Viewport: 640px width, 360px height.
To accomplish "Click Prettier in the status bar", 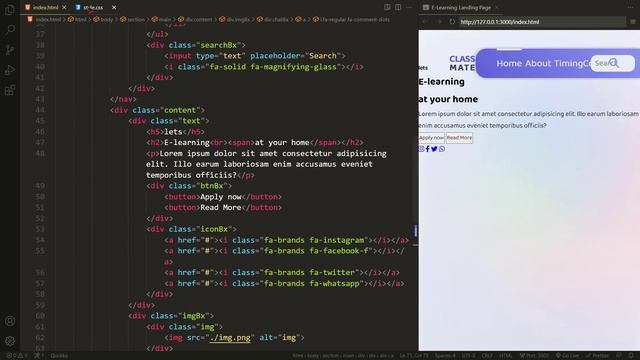I will [597, 356].
